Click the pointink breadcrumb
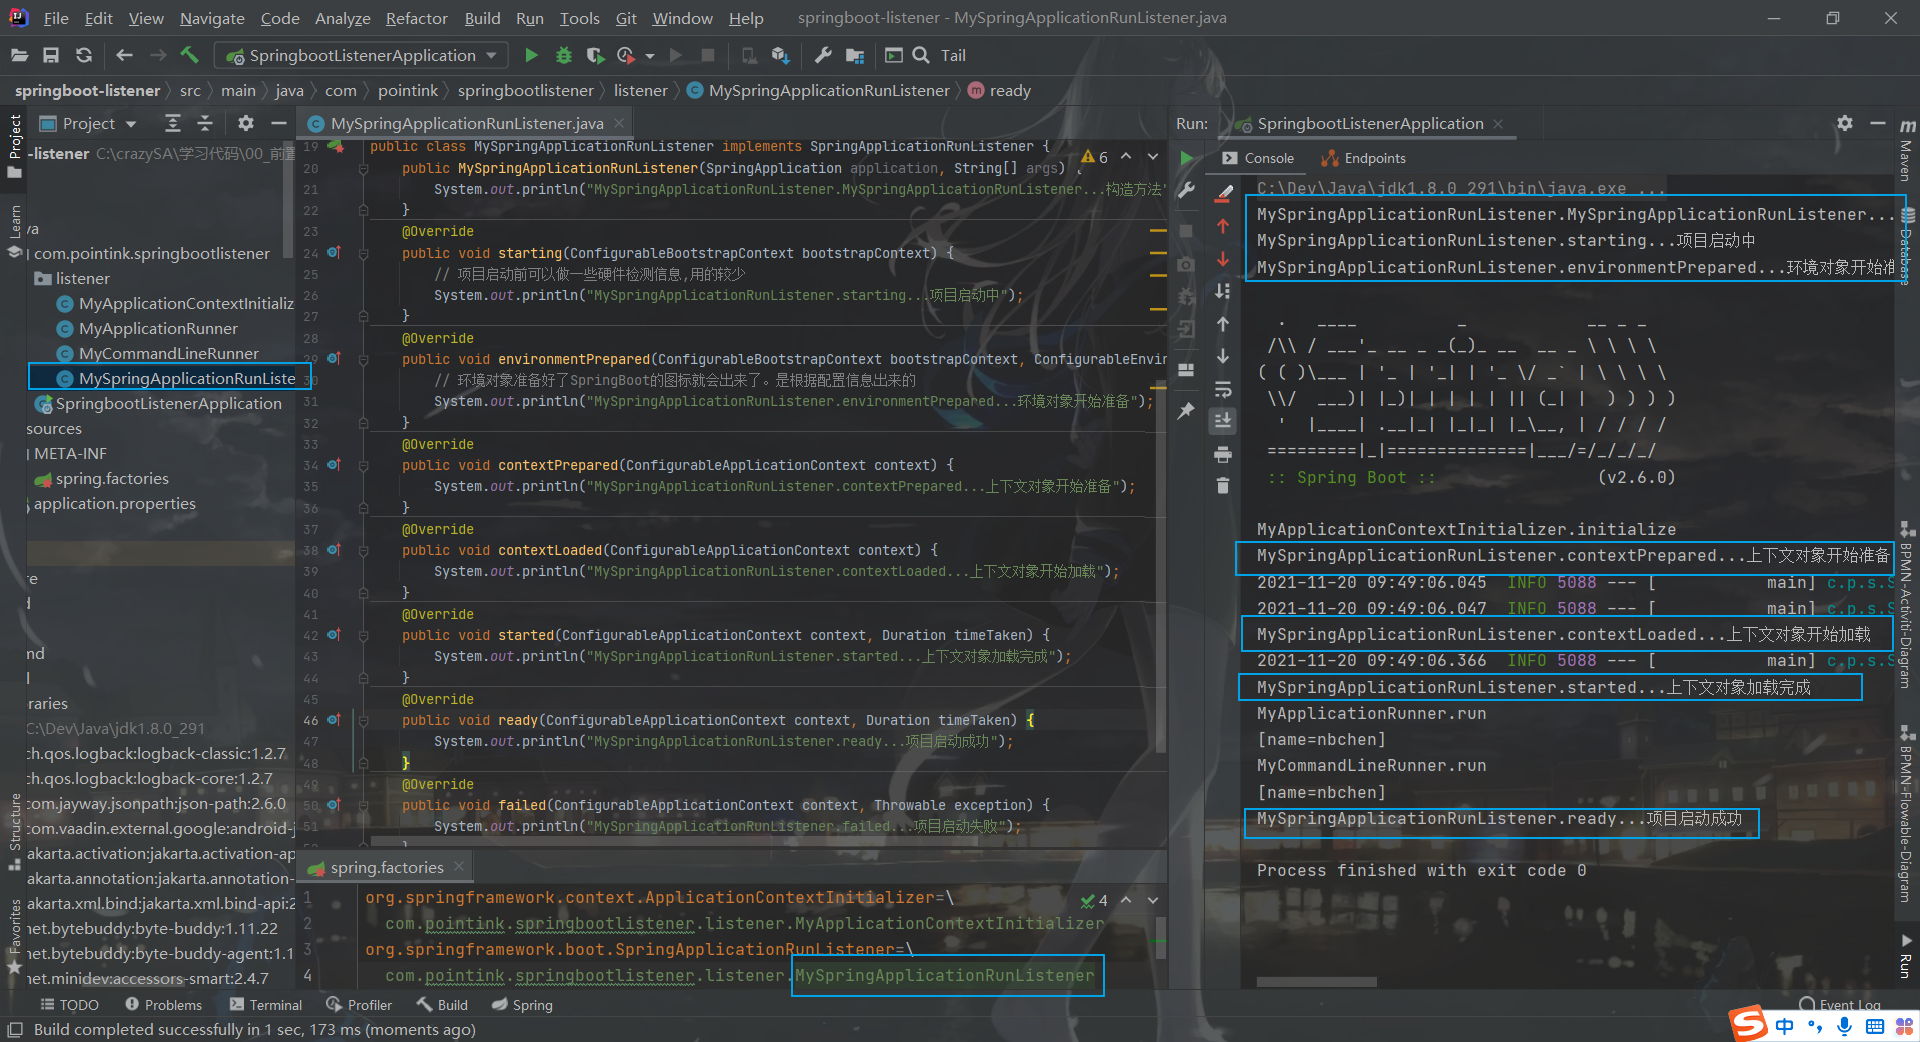The image size is (1920, 1042). pos(408,91)
